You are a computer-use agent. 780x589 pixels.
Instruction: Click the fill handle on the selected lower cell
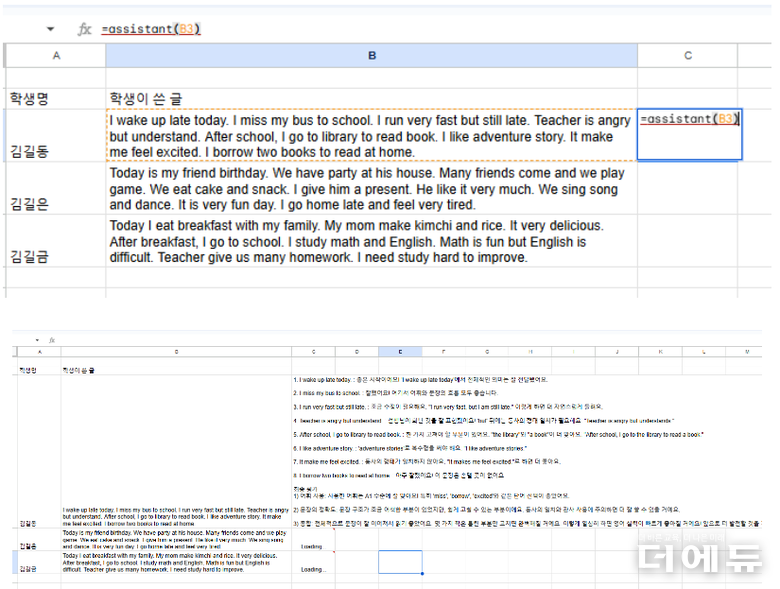coord(422,574)
